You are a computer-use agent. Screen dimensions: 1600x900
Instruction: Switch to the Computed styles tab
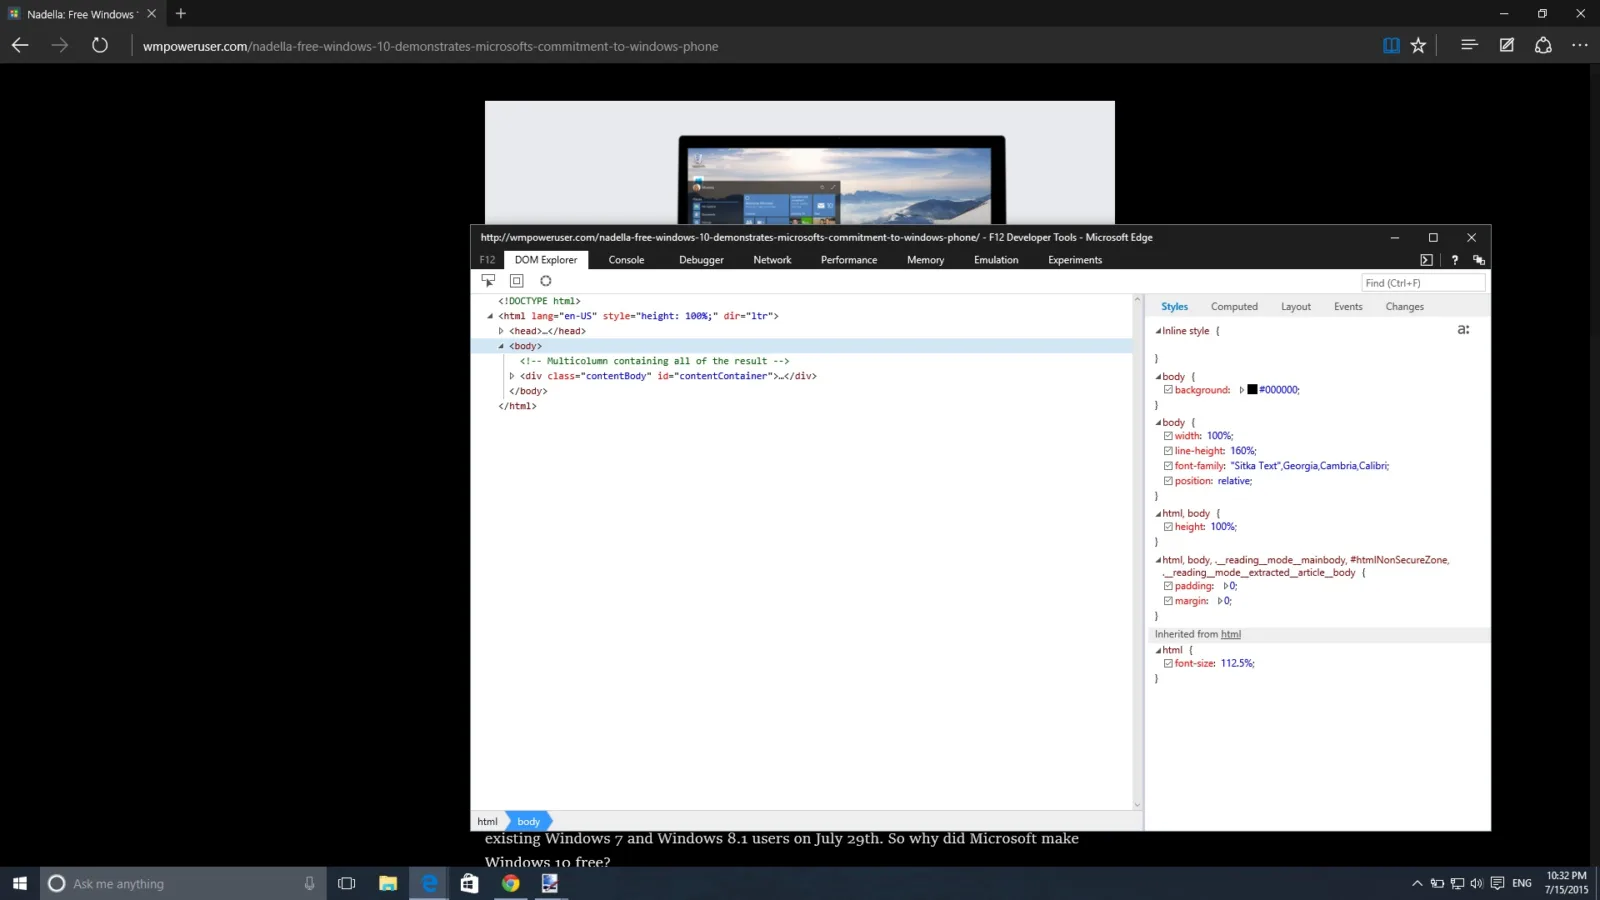1234,307
